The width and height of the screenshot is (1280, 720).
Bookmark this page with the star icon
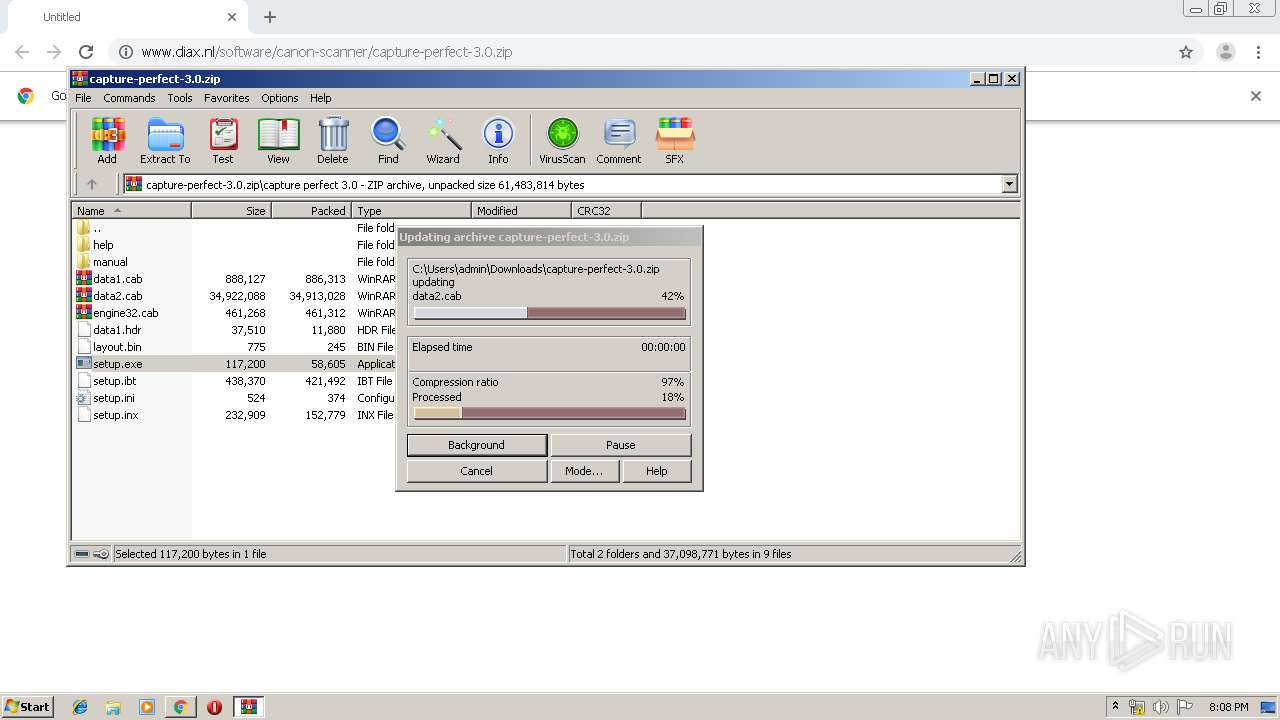point(1186,52)
